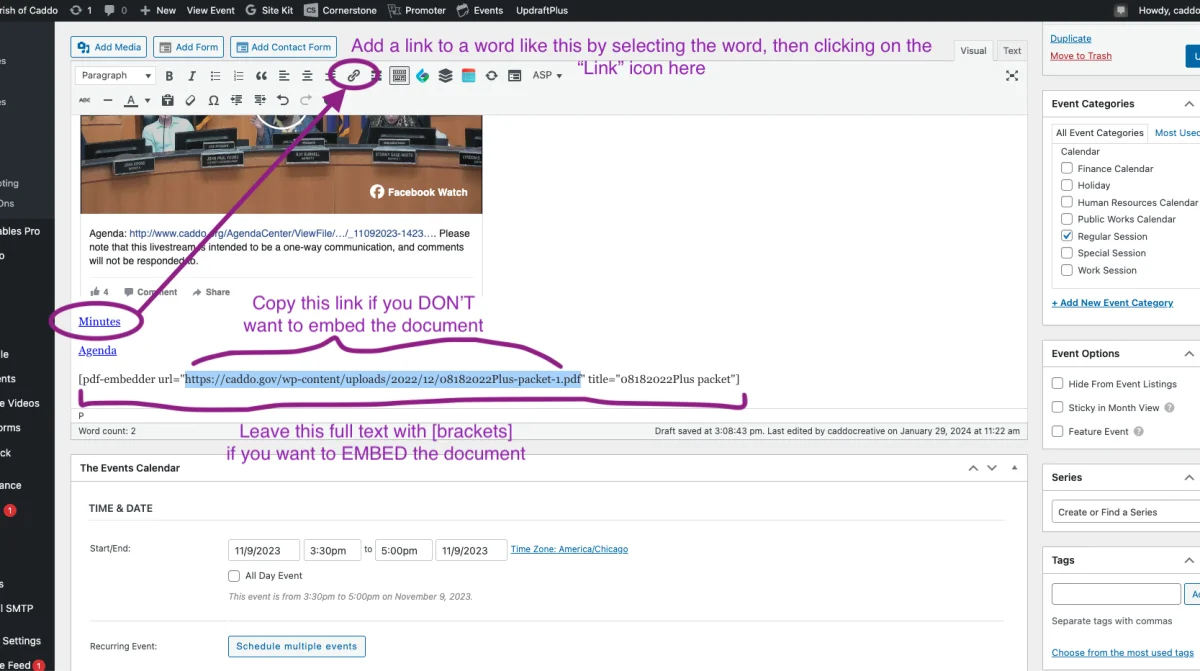Open the Create or Find a Series field
1200x671 pixels.
[1125, 512]
